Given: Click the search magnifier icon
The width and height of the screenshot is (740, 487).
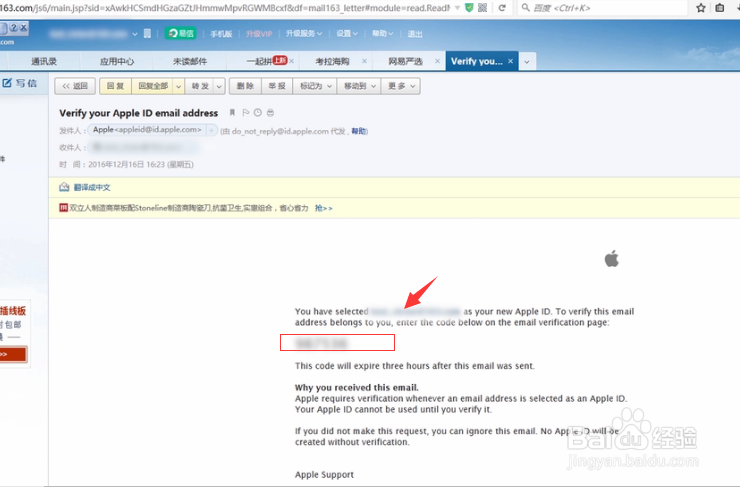Looking at the screenshot, I should (525, 8).
